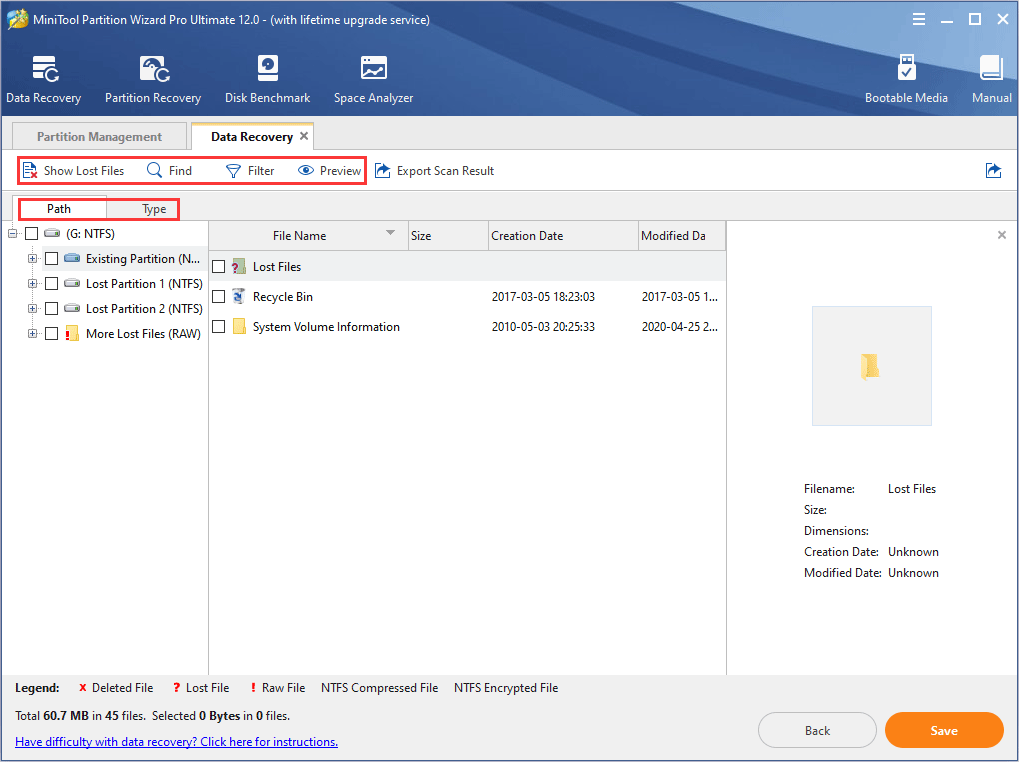Viewport: 1019px width, 762px height.
Task: Click the System Volume Information folder icon
Action: [x=239, y=326]
